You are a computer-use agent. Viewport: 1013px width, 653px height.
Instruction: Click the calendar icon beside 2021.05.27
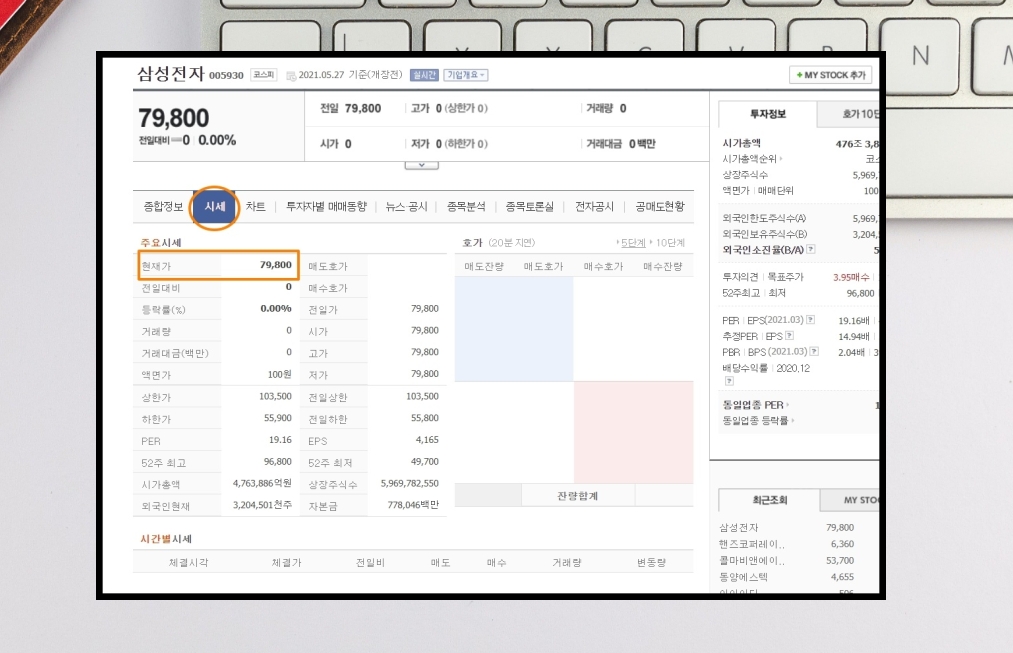point(291,76)
